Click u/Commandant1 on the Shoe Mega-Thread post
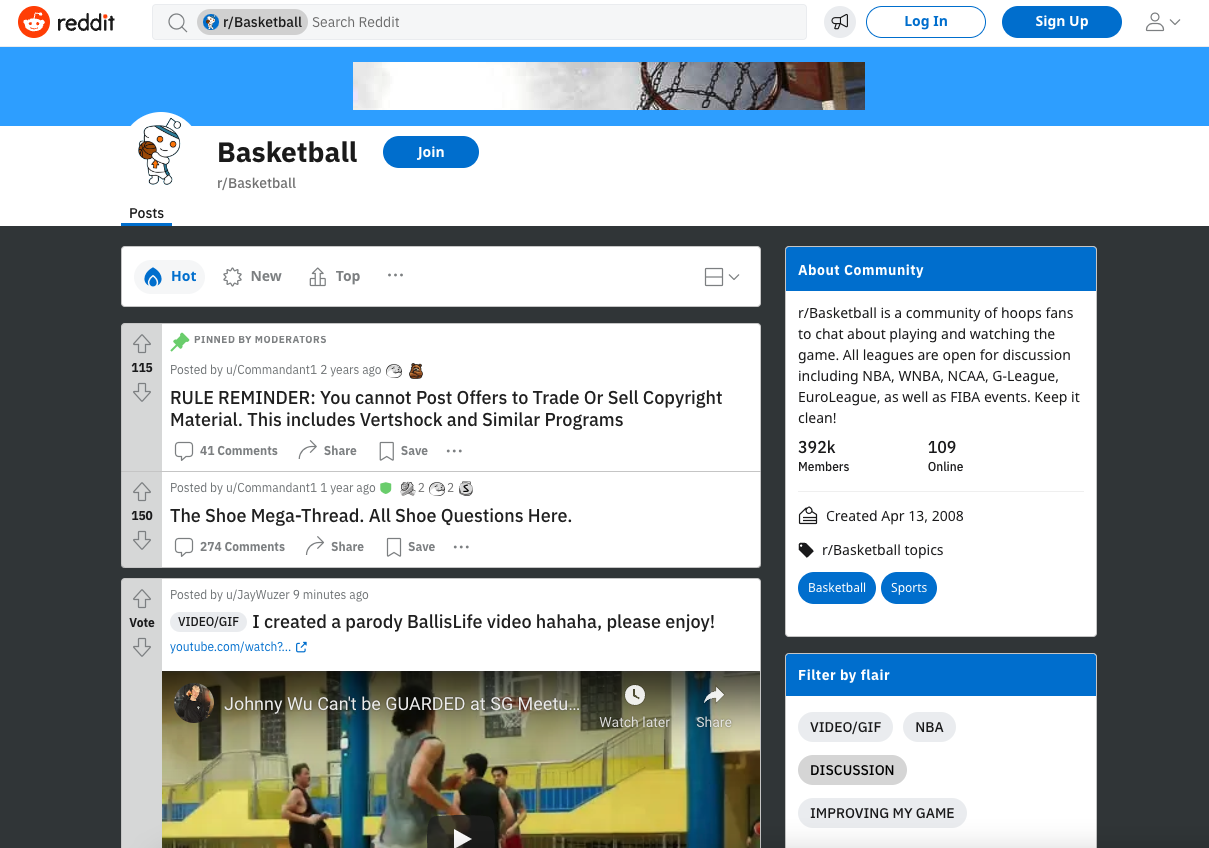 click(271, 488)
